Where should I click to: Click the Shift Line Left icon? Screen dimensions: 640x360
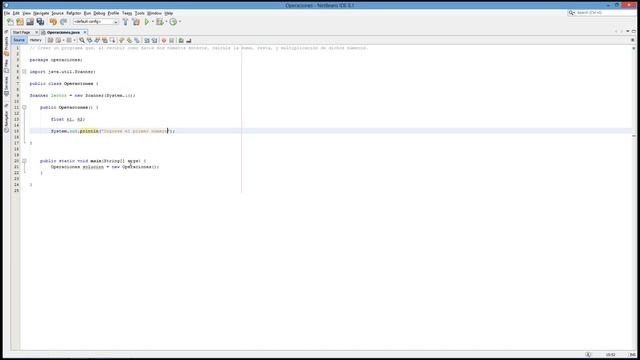(147, 40)
